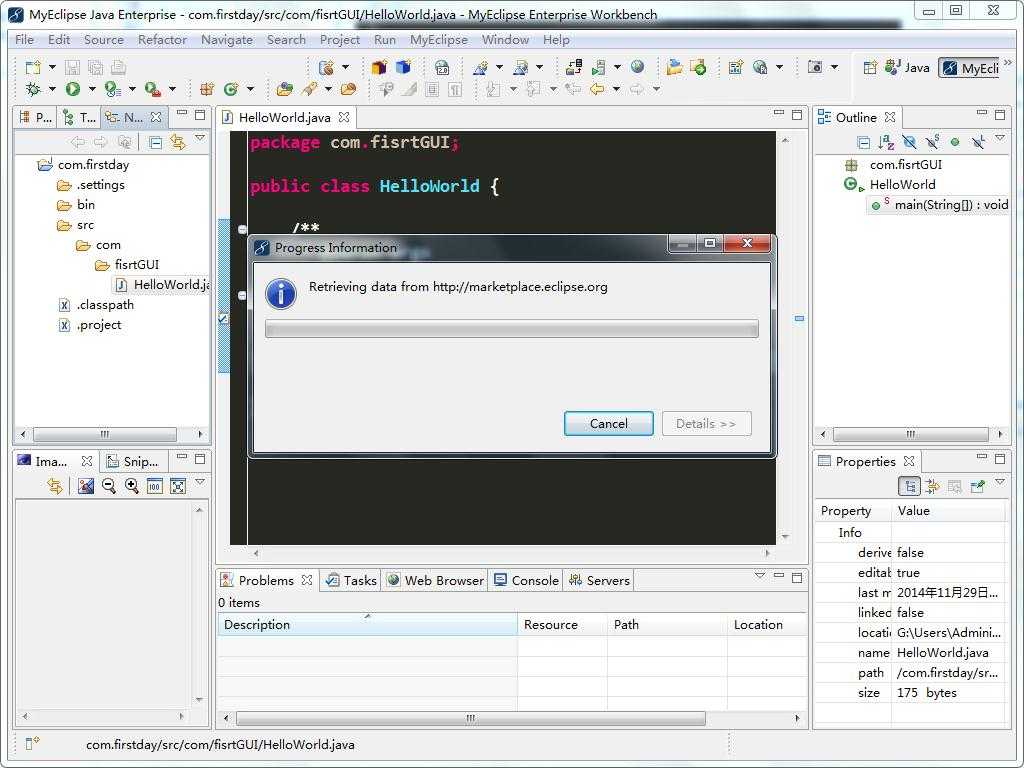Open the Web Browser globe toolbar icon

point(637,67)
